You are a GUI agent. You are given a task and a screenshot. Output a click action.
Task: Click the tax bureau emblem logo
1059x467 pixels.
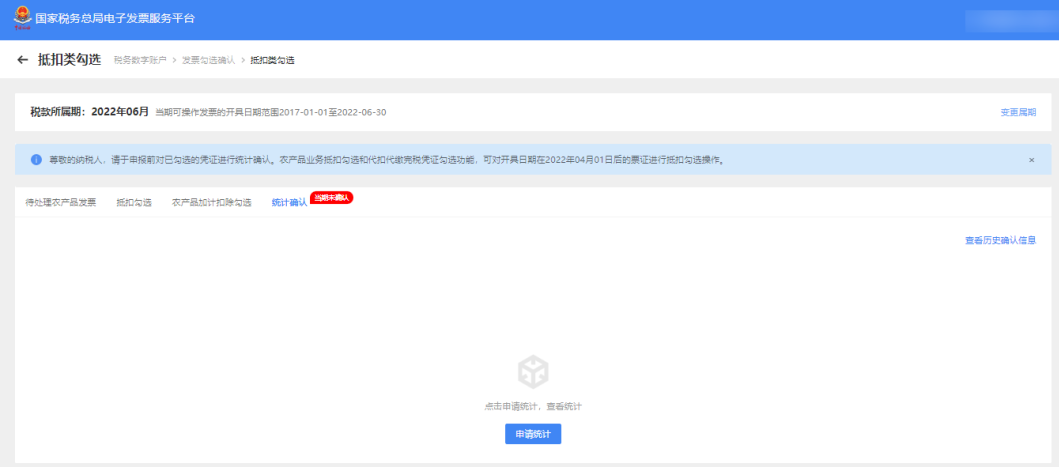click(22, 19)
